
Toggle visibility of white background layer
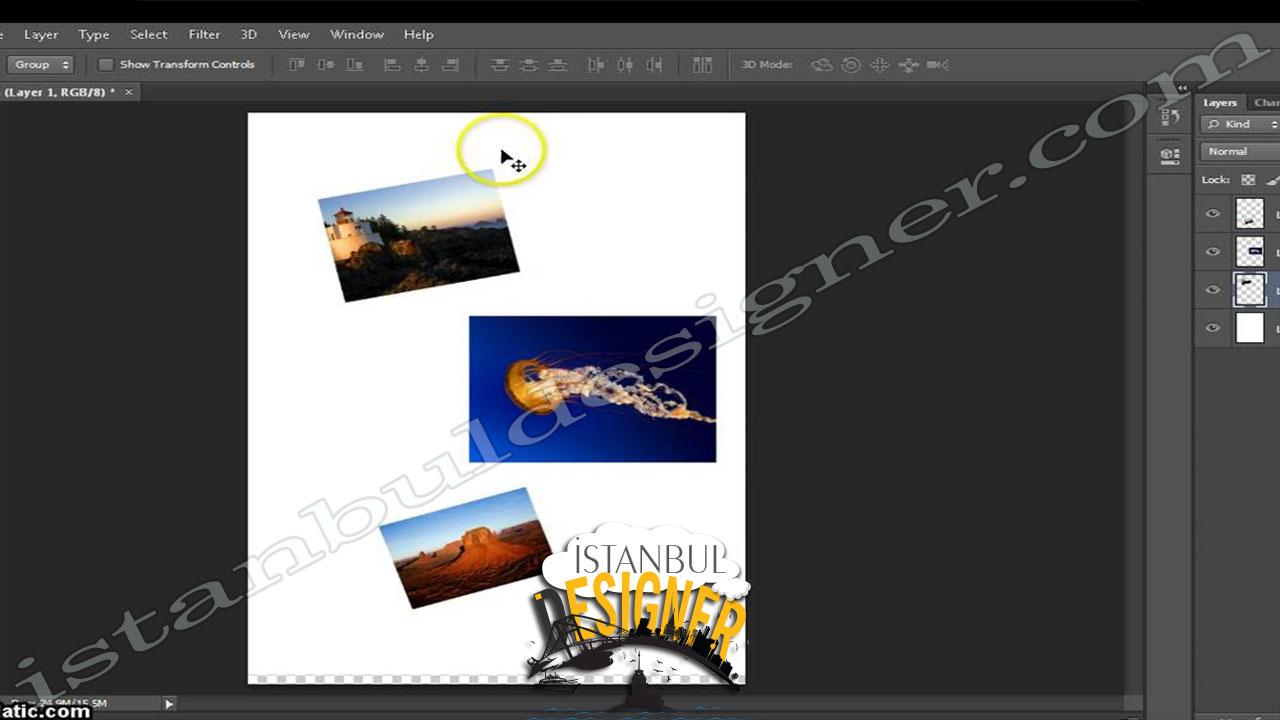1213,328
